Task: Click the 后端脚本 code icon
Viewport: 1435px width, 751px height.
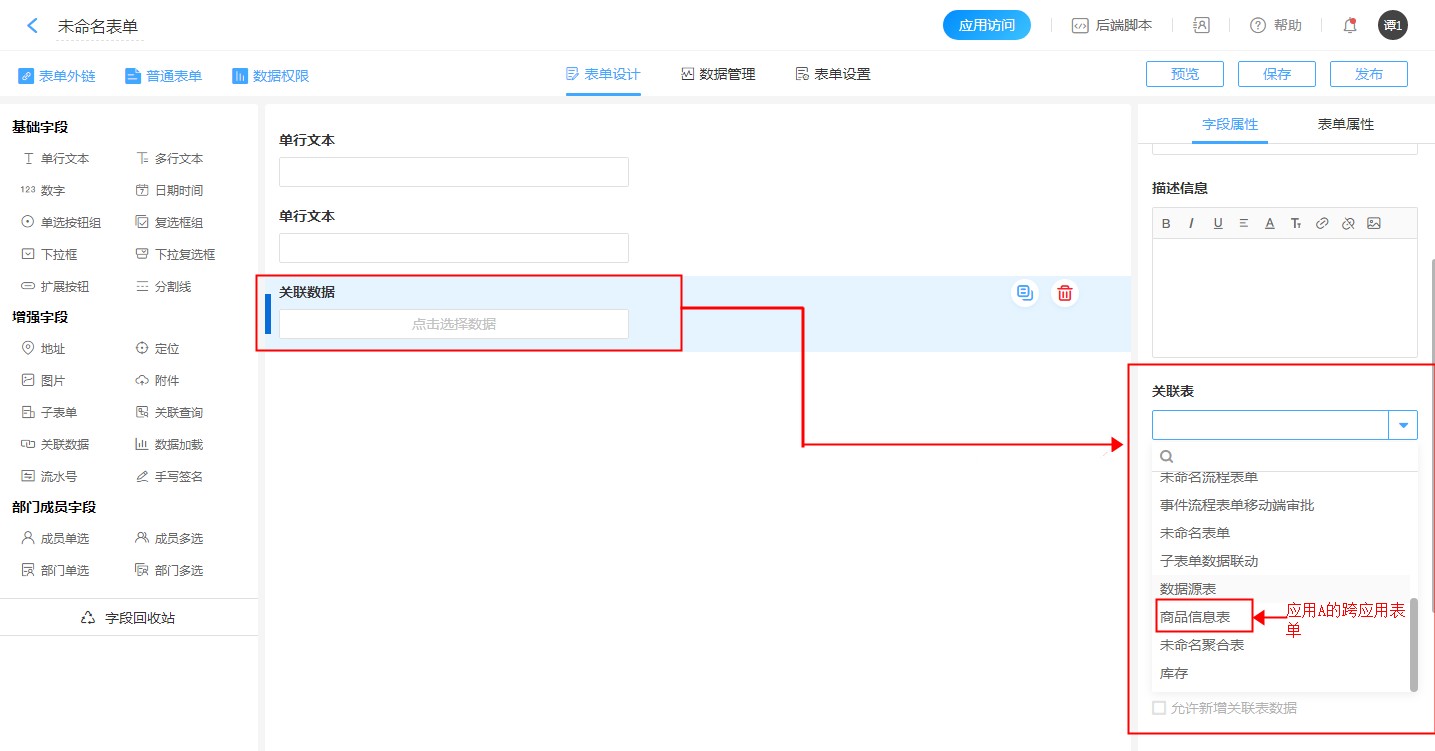Action: pyautogui.click(x=1080, y=26)
